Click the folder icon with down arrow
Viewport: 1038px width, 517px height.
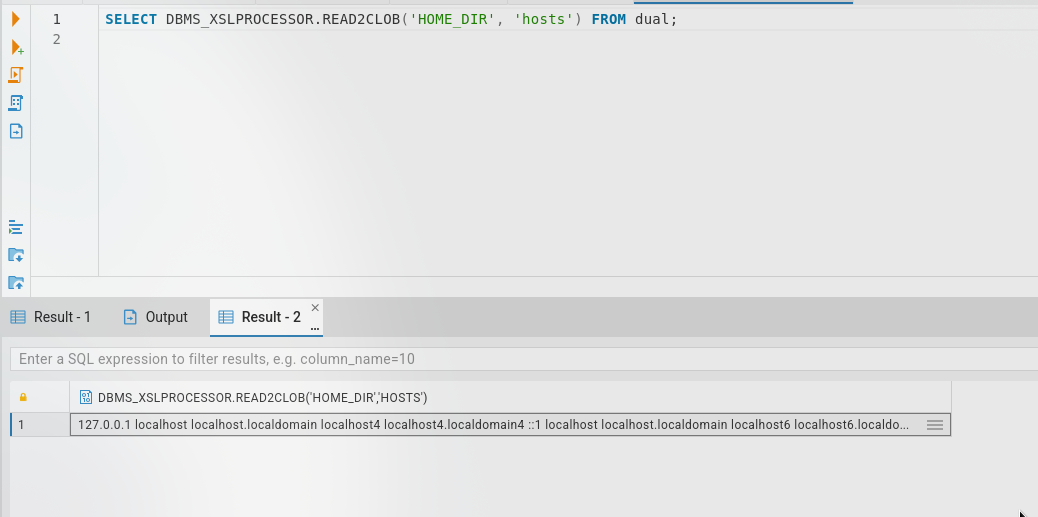16,255
